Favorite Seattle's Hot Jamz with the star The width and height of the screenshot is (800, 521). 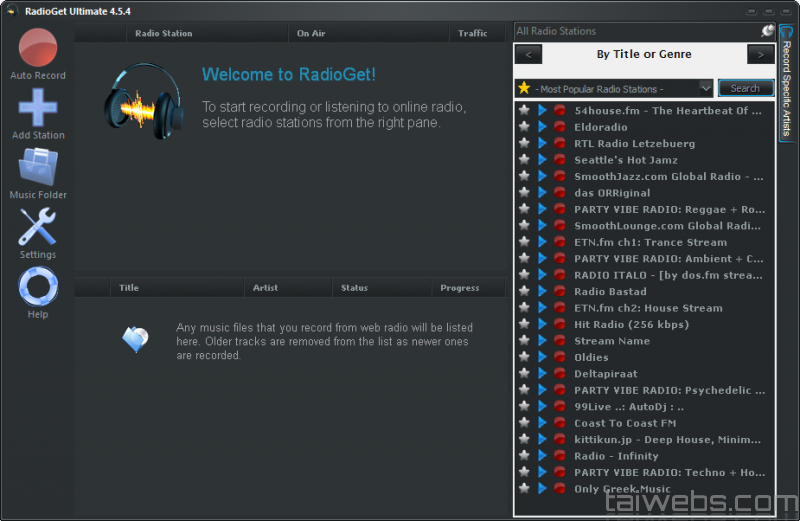point(524,160)
